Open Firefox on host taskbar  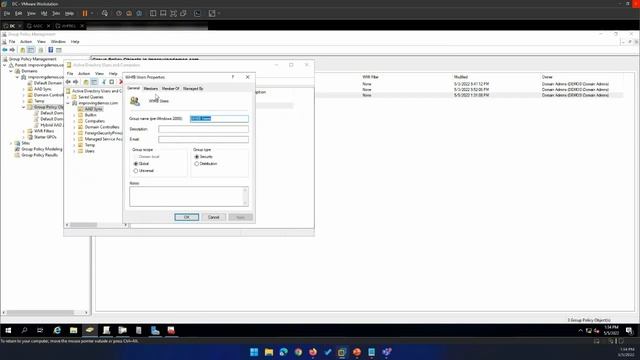(x=313, y=352)
